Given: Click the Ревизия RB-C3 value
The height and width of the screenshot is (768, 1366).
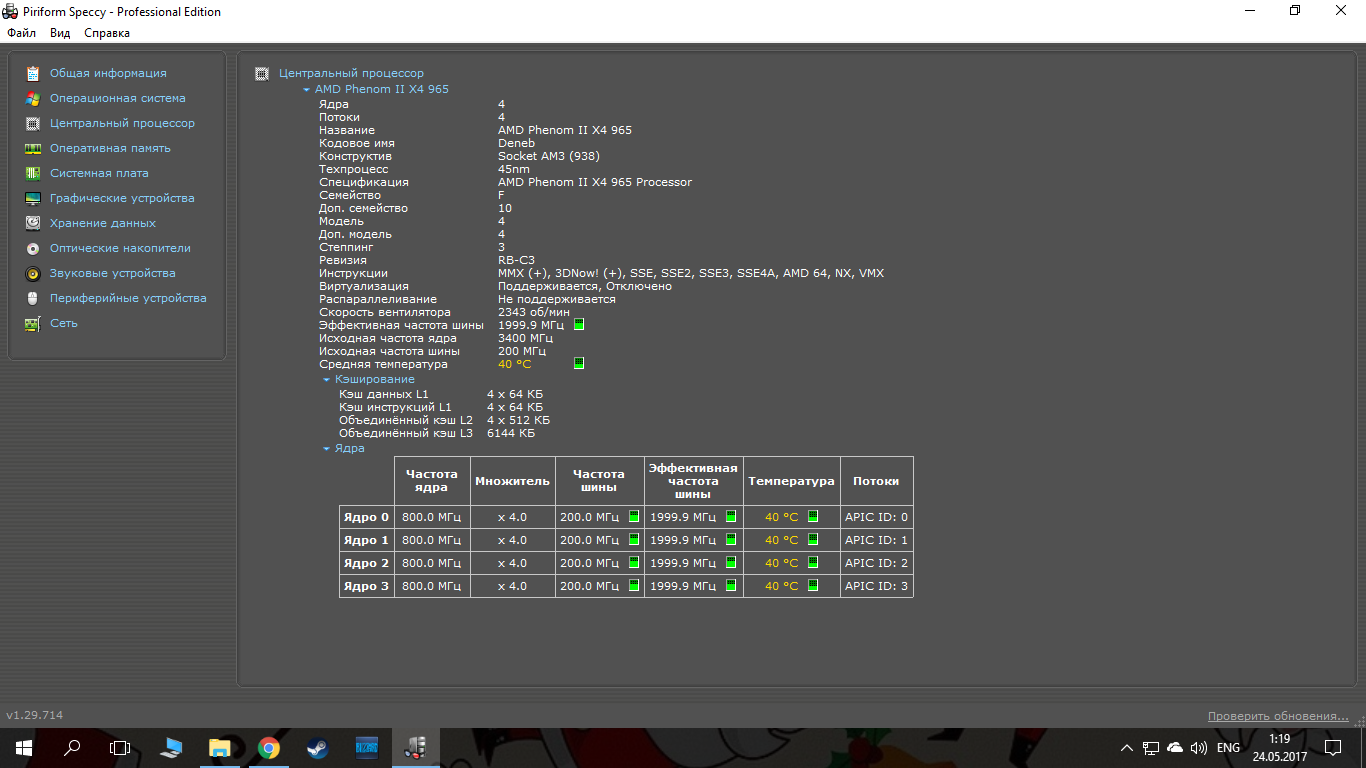Looking at the screenshot, I should click(x=516, y=260).
